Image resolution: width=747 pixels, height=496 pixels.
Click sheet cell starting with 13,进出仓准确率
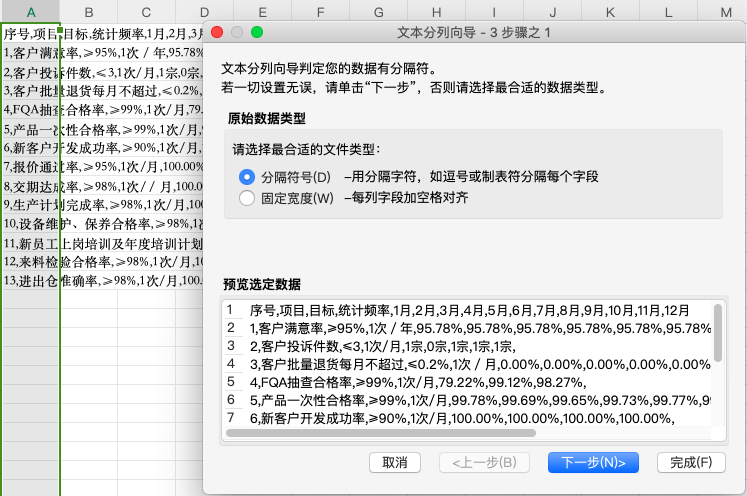[x=30, y=281]
